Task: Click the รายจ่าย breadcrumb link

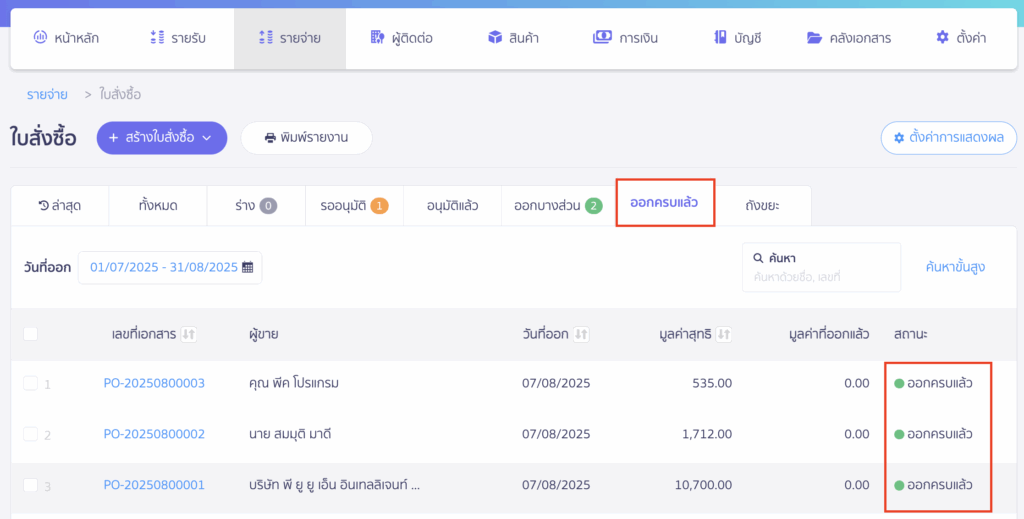Action: click(47, 95)
